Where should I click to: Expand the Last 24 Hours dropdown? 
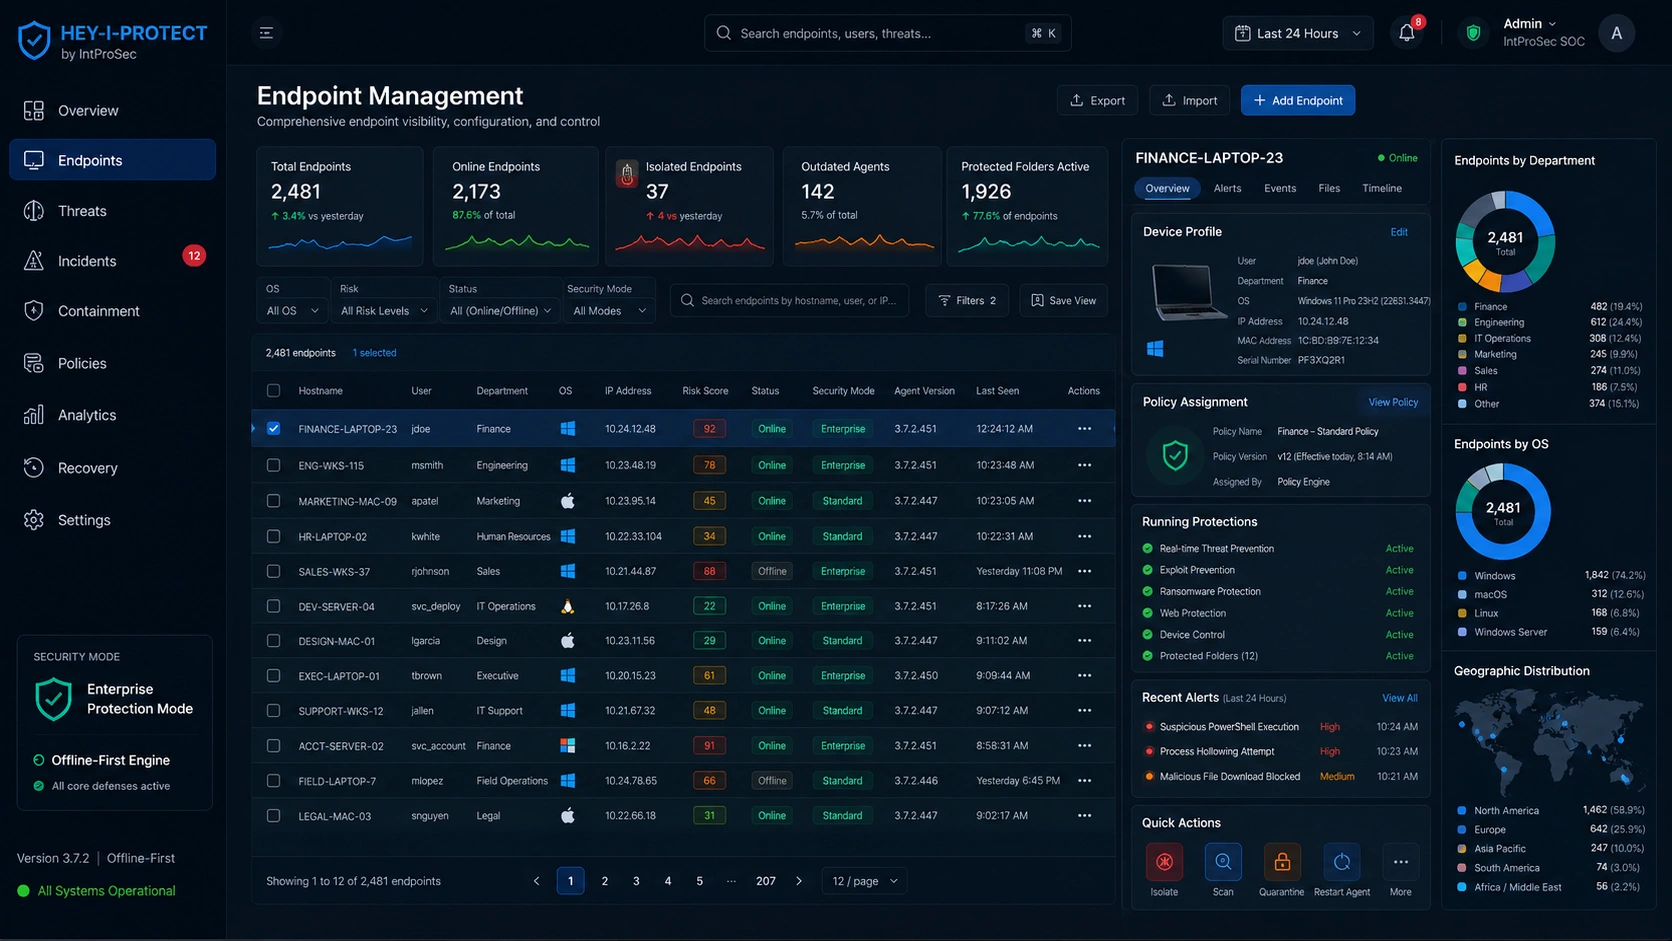click(1298, 33)
